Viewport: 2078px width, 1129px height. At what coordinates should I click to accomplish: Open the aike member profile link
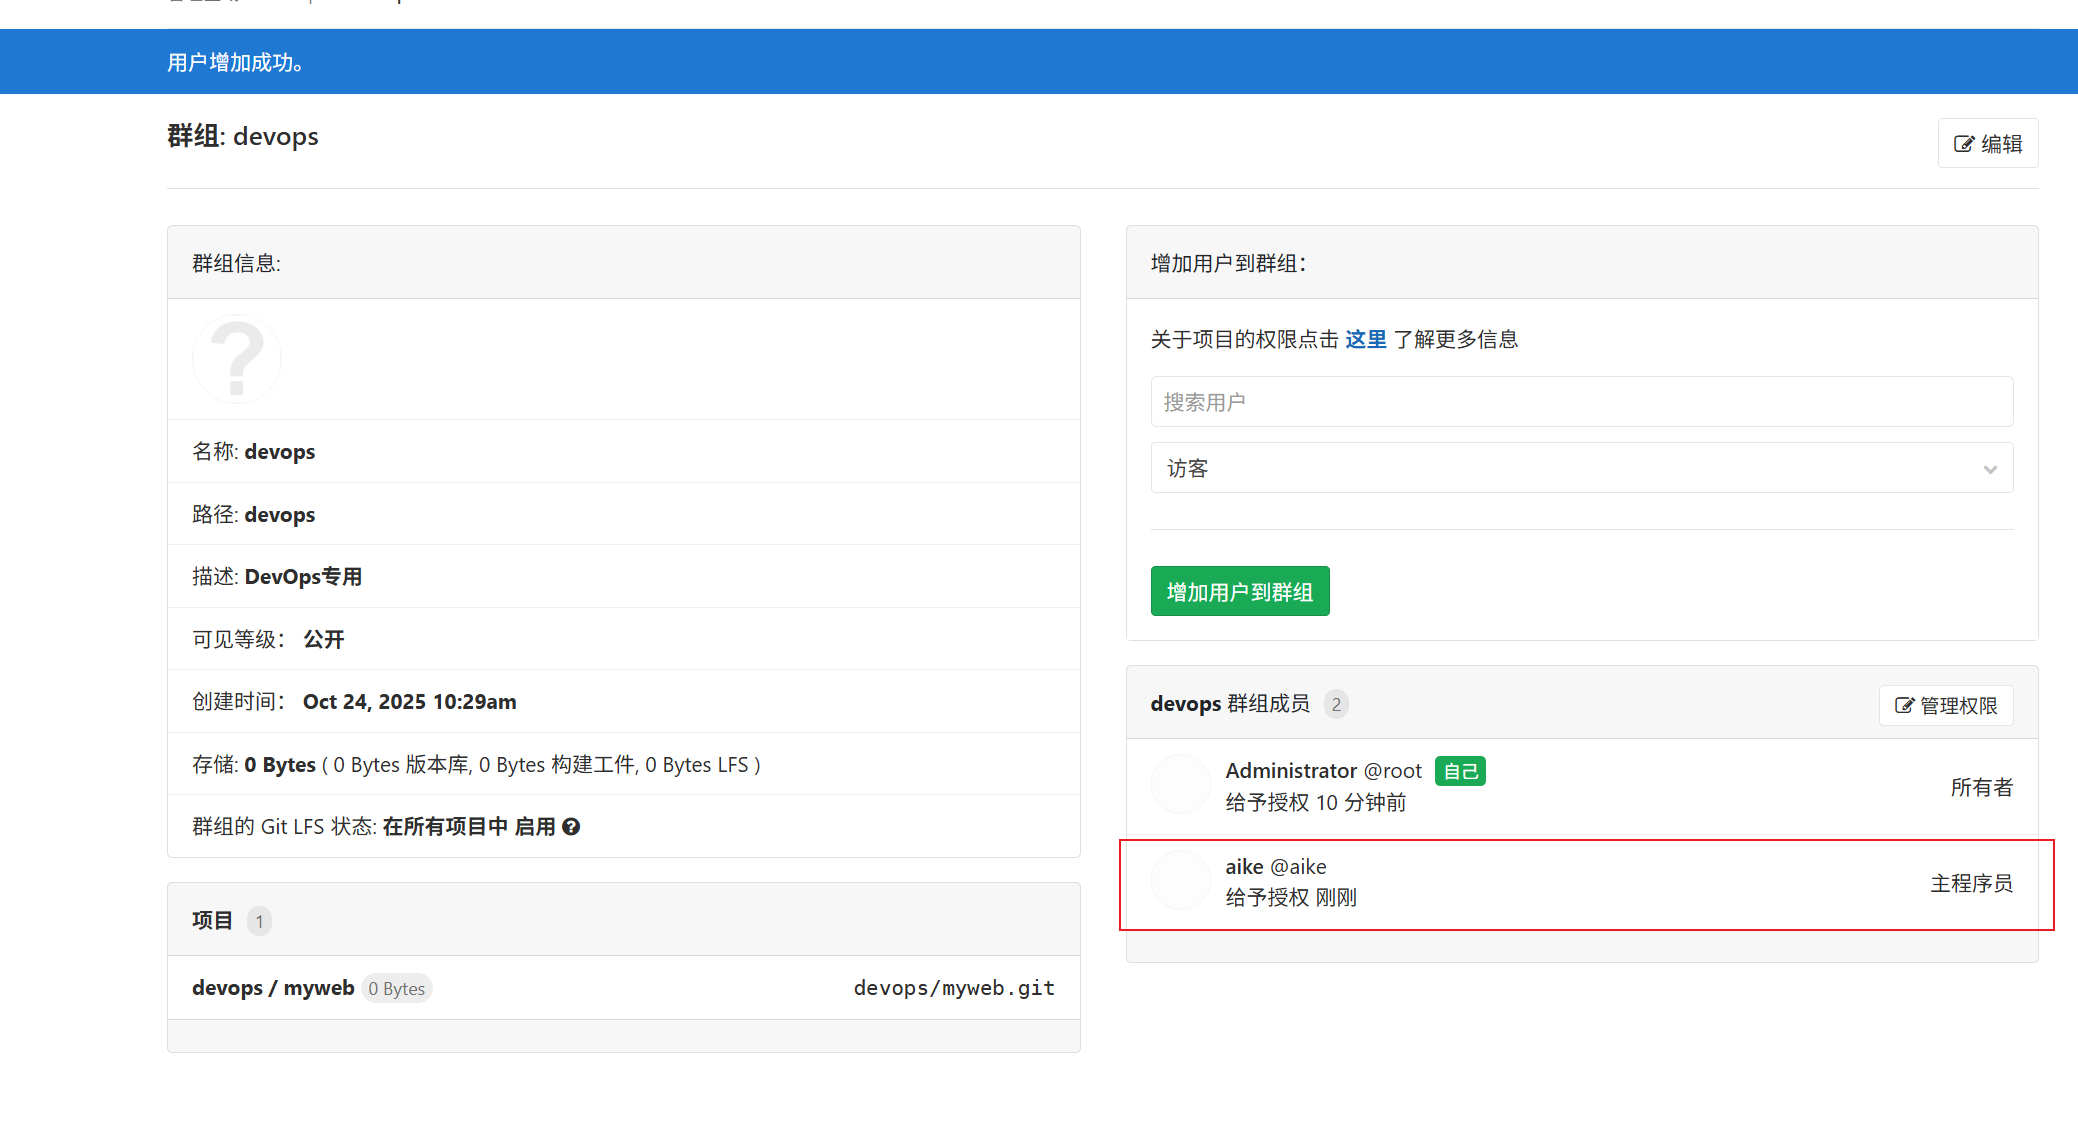pos(1244,867)
